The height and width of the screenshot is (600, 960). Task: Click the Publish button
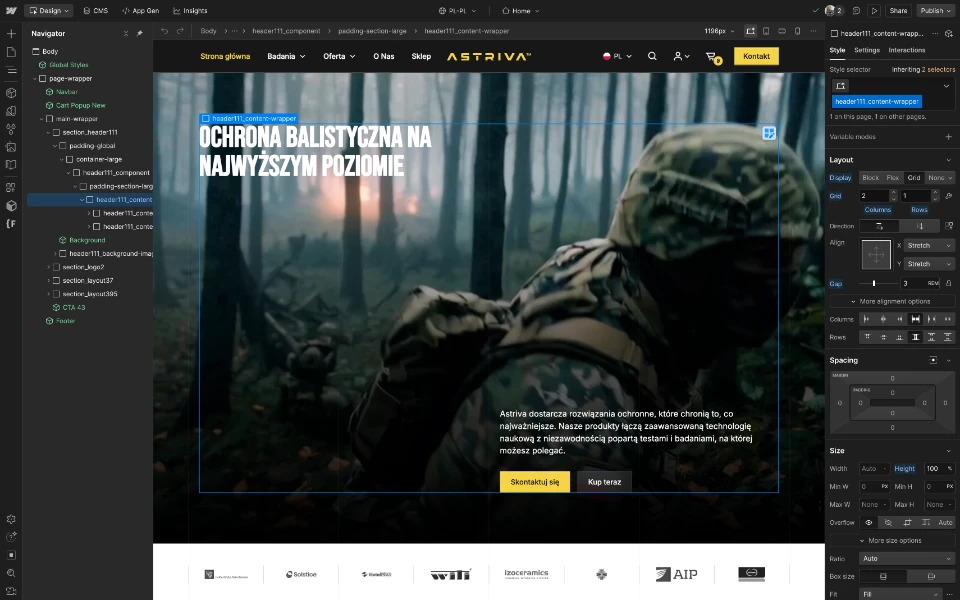click(935, 10)
